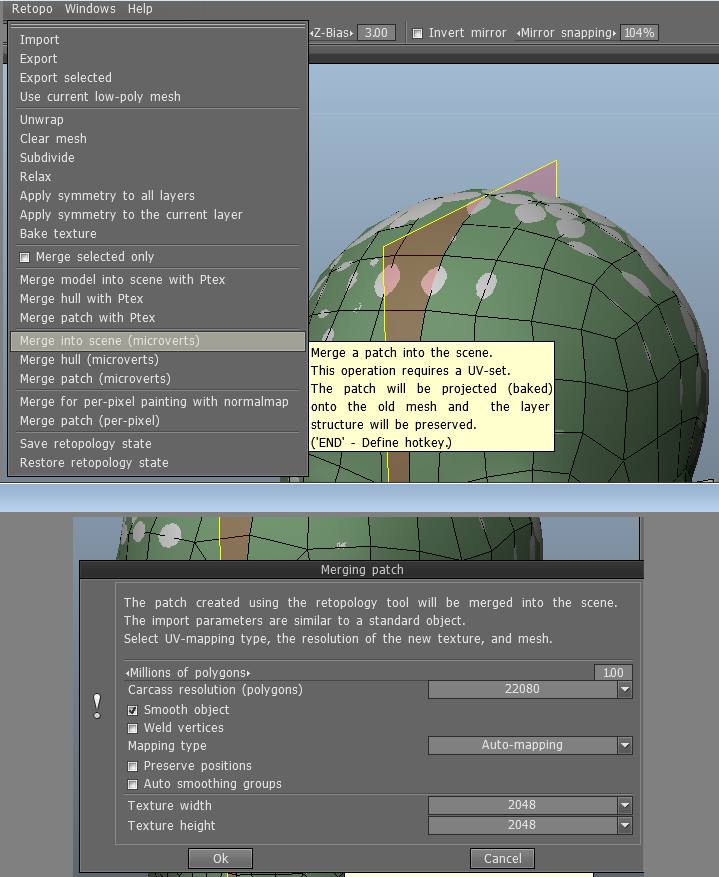Screen dimensions: 719x877
Task: Confirm merging patch with Ok
Action: (220, 859)
